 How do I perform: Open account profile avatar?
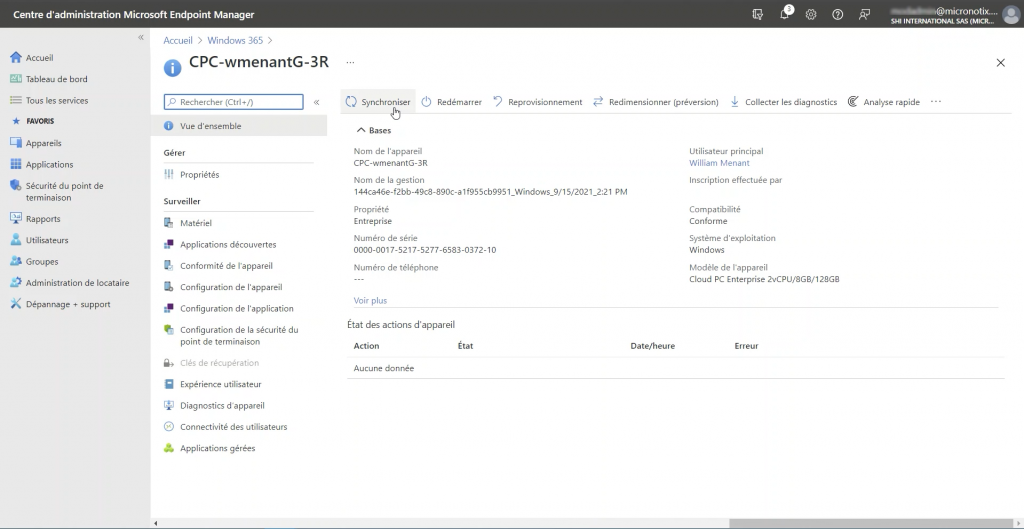1012,15
